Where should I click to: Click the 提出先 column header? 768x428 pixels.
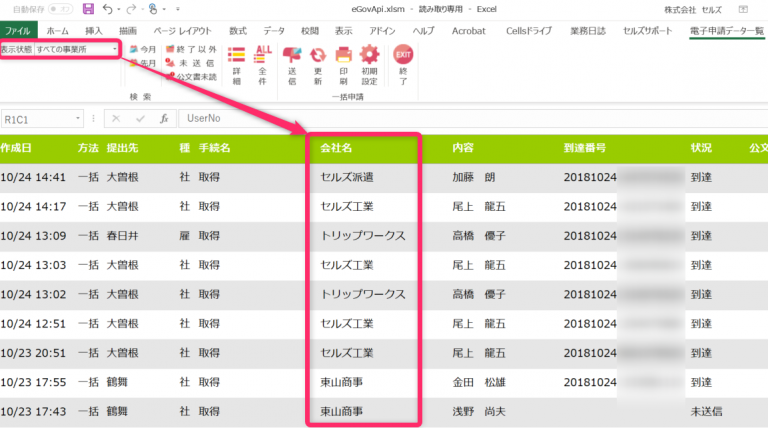[x=122, y=148]
